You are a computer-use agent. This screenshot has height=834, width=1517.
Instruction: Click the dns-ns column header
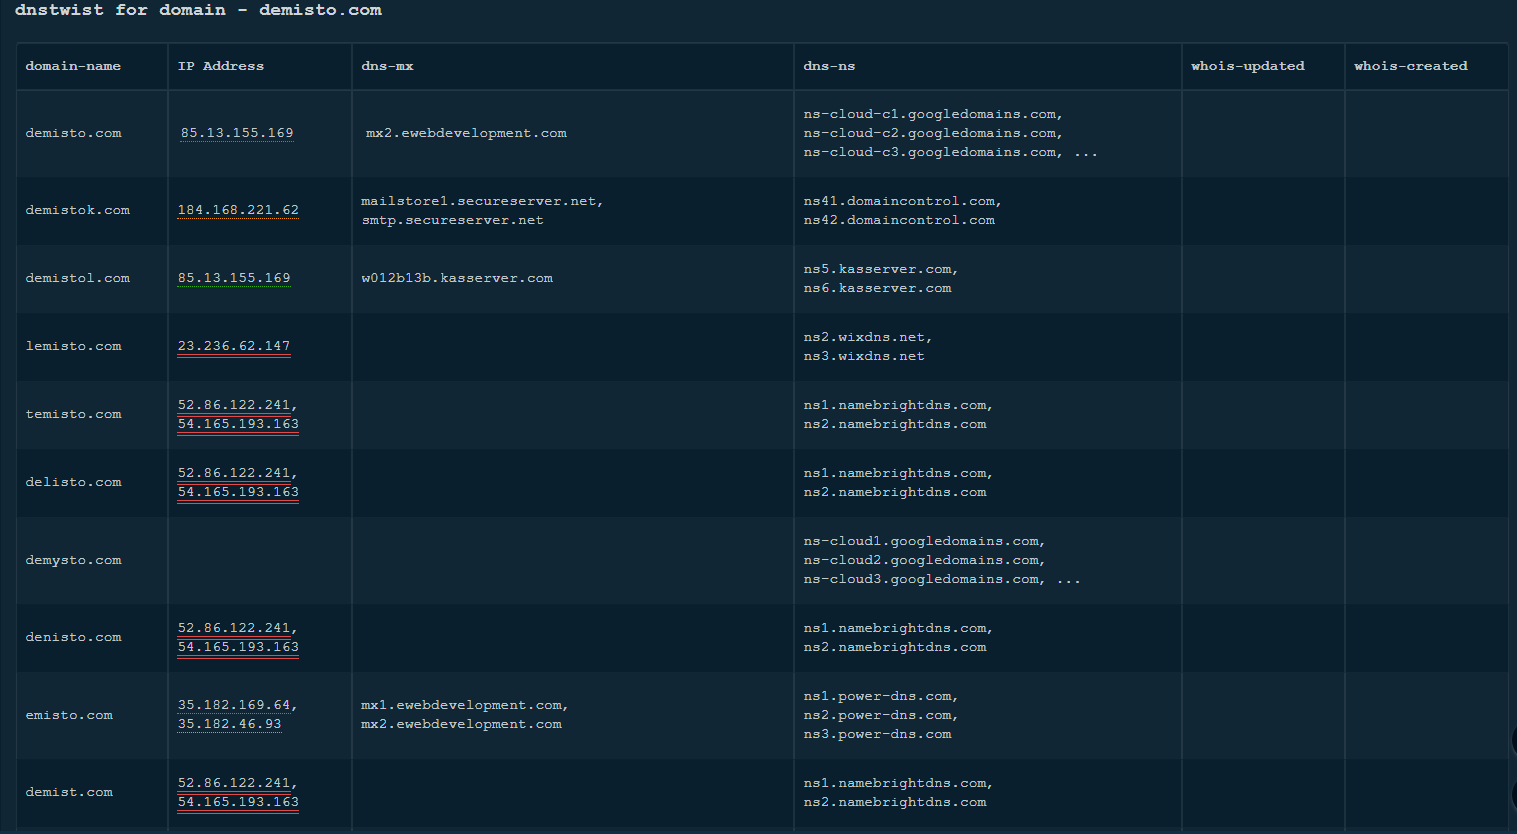pyautogui.click(x=829, y=66)
